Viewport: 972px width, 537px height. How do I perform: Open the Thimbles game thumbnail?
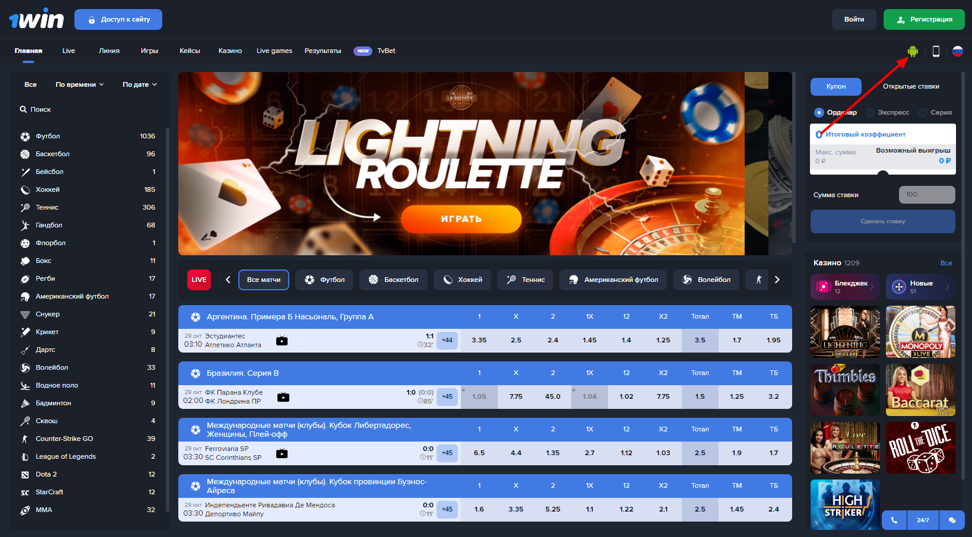coord(845,390)
